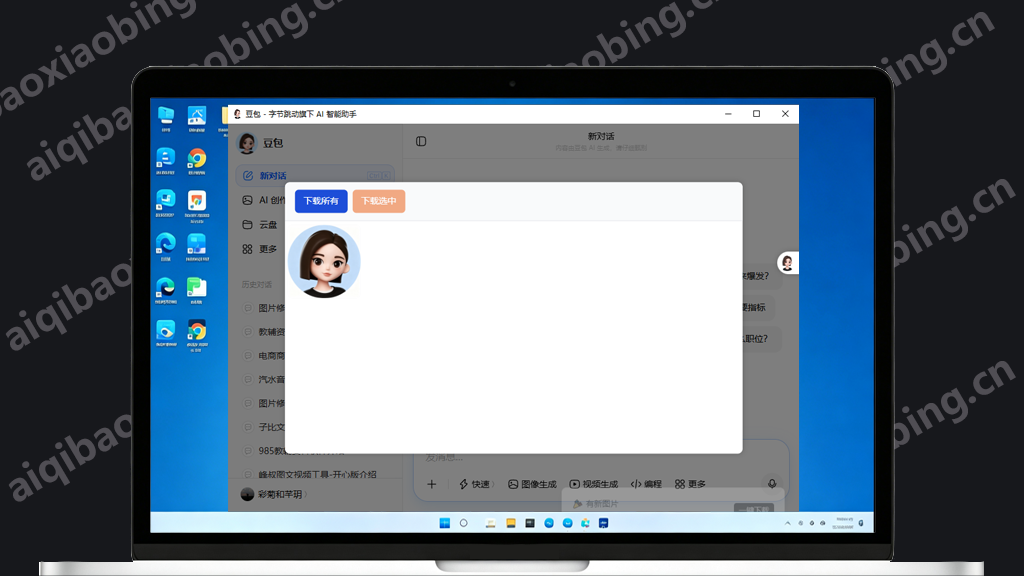
Task: Open the Windows Start menu
Action: click(x=445, y=523)
